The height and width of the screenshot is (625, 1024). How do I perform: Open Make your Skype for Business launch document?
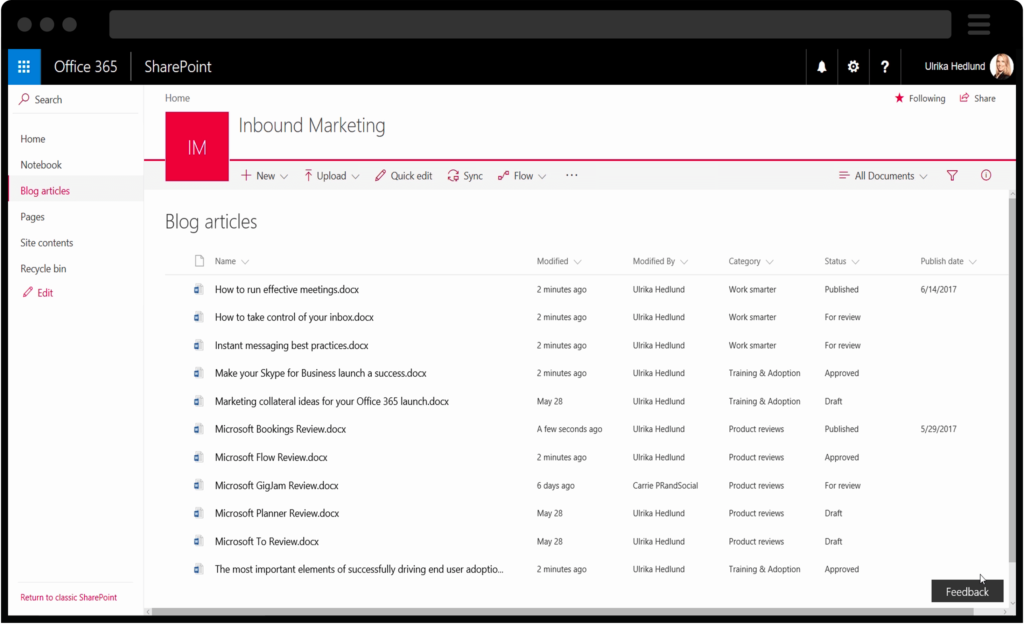point(321,373)
